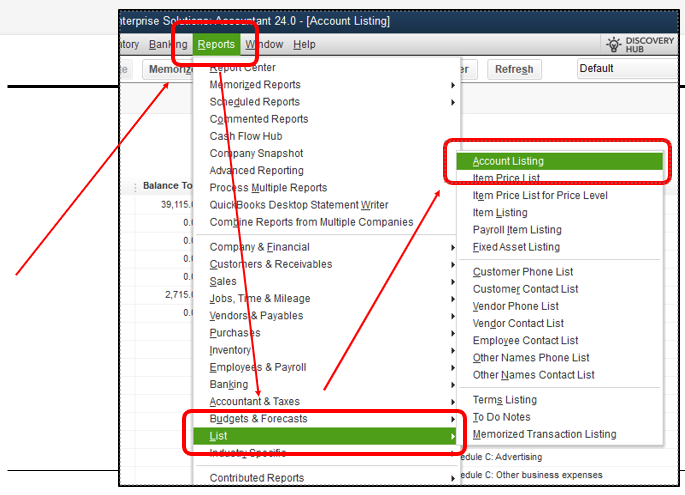Open the Default dropdown field

click(628, 69)
